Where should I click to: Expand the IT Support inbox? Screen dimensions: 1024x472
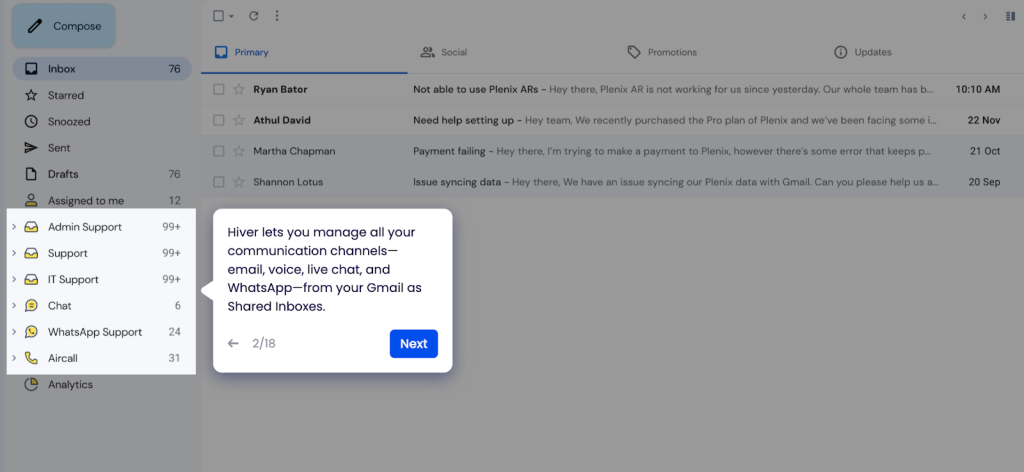click(14, 279)
